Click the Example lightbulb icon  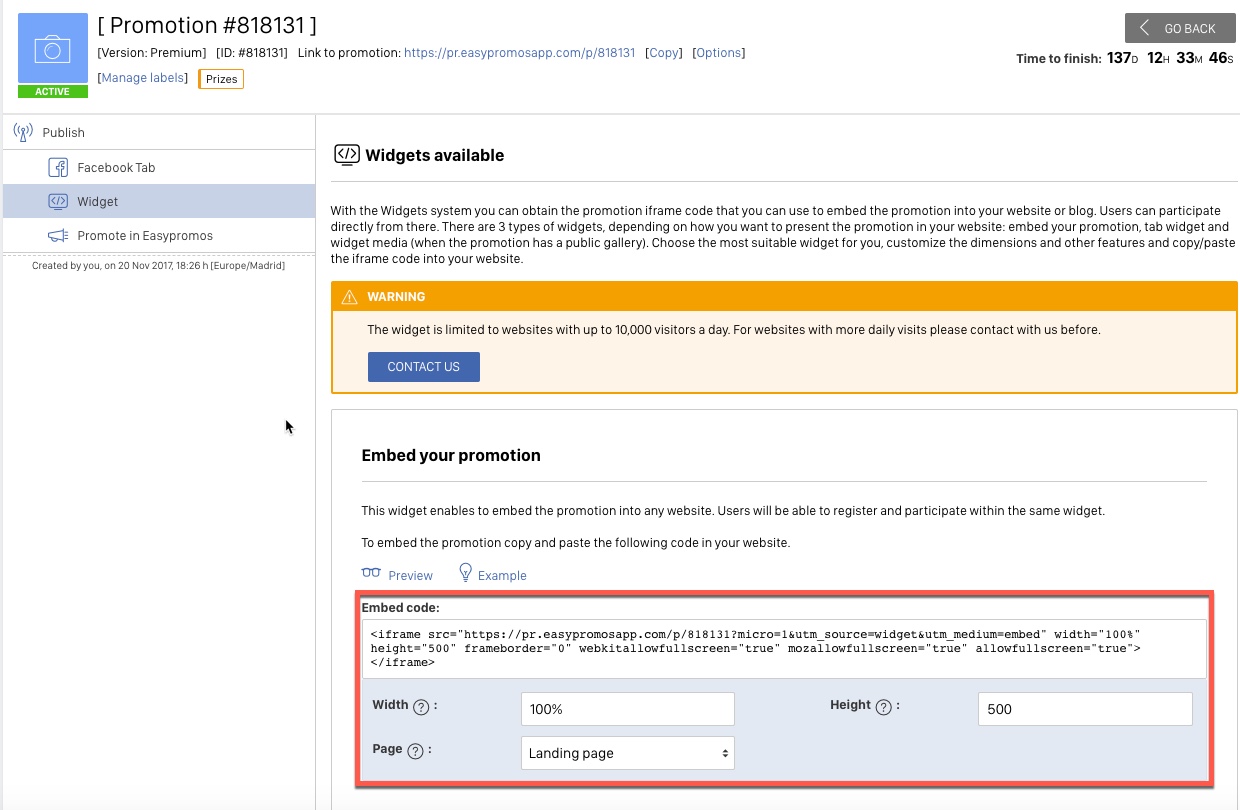click(465, 572)
